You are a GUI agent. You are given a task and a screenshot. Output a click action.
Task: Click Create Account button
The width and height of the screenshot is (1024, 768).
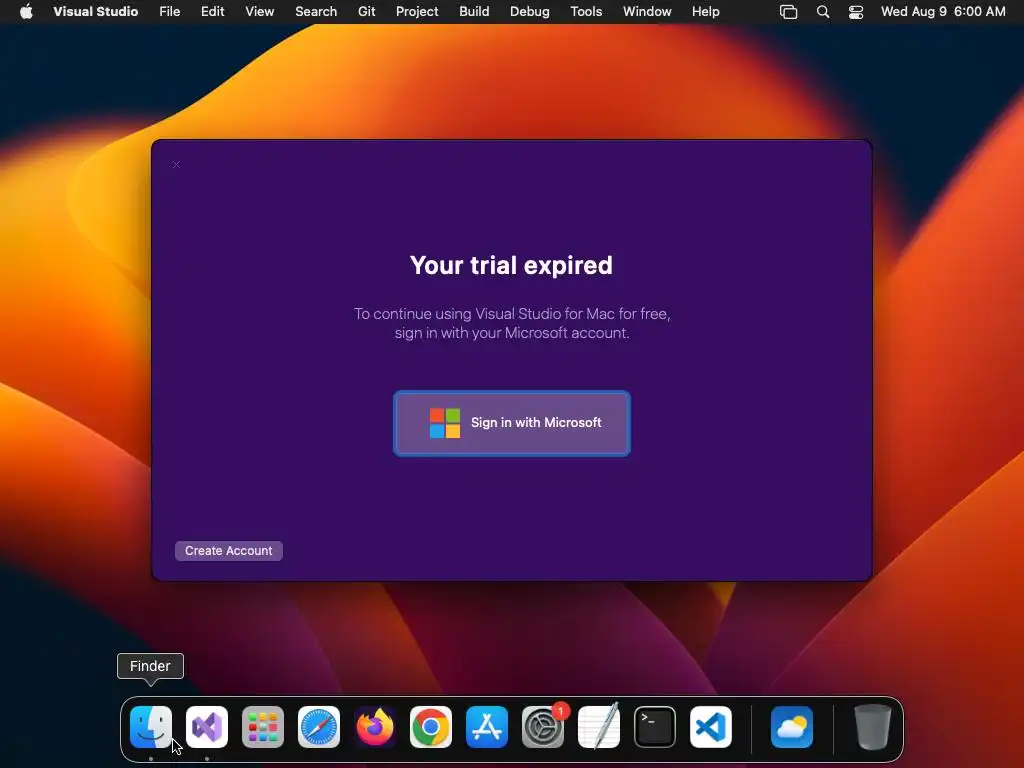pyautogui.click(x=229, y=551)
